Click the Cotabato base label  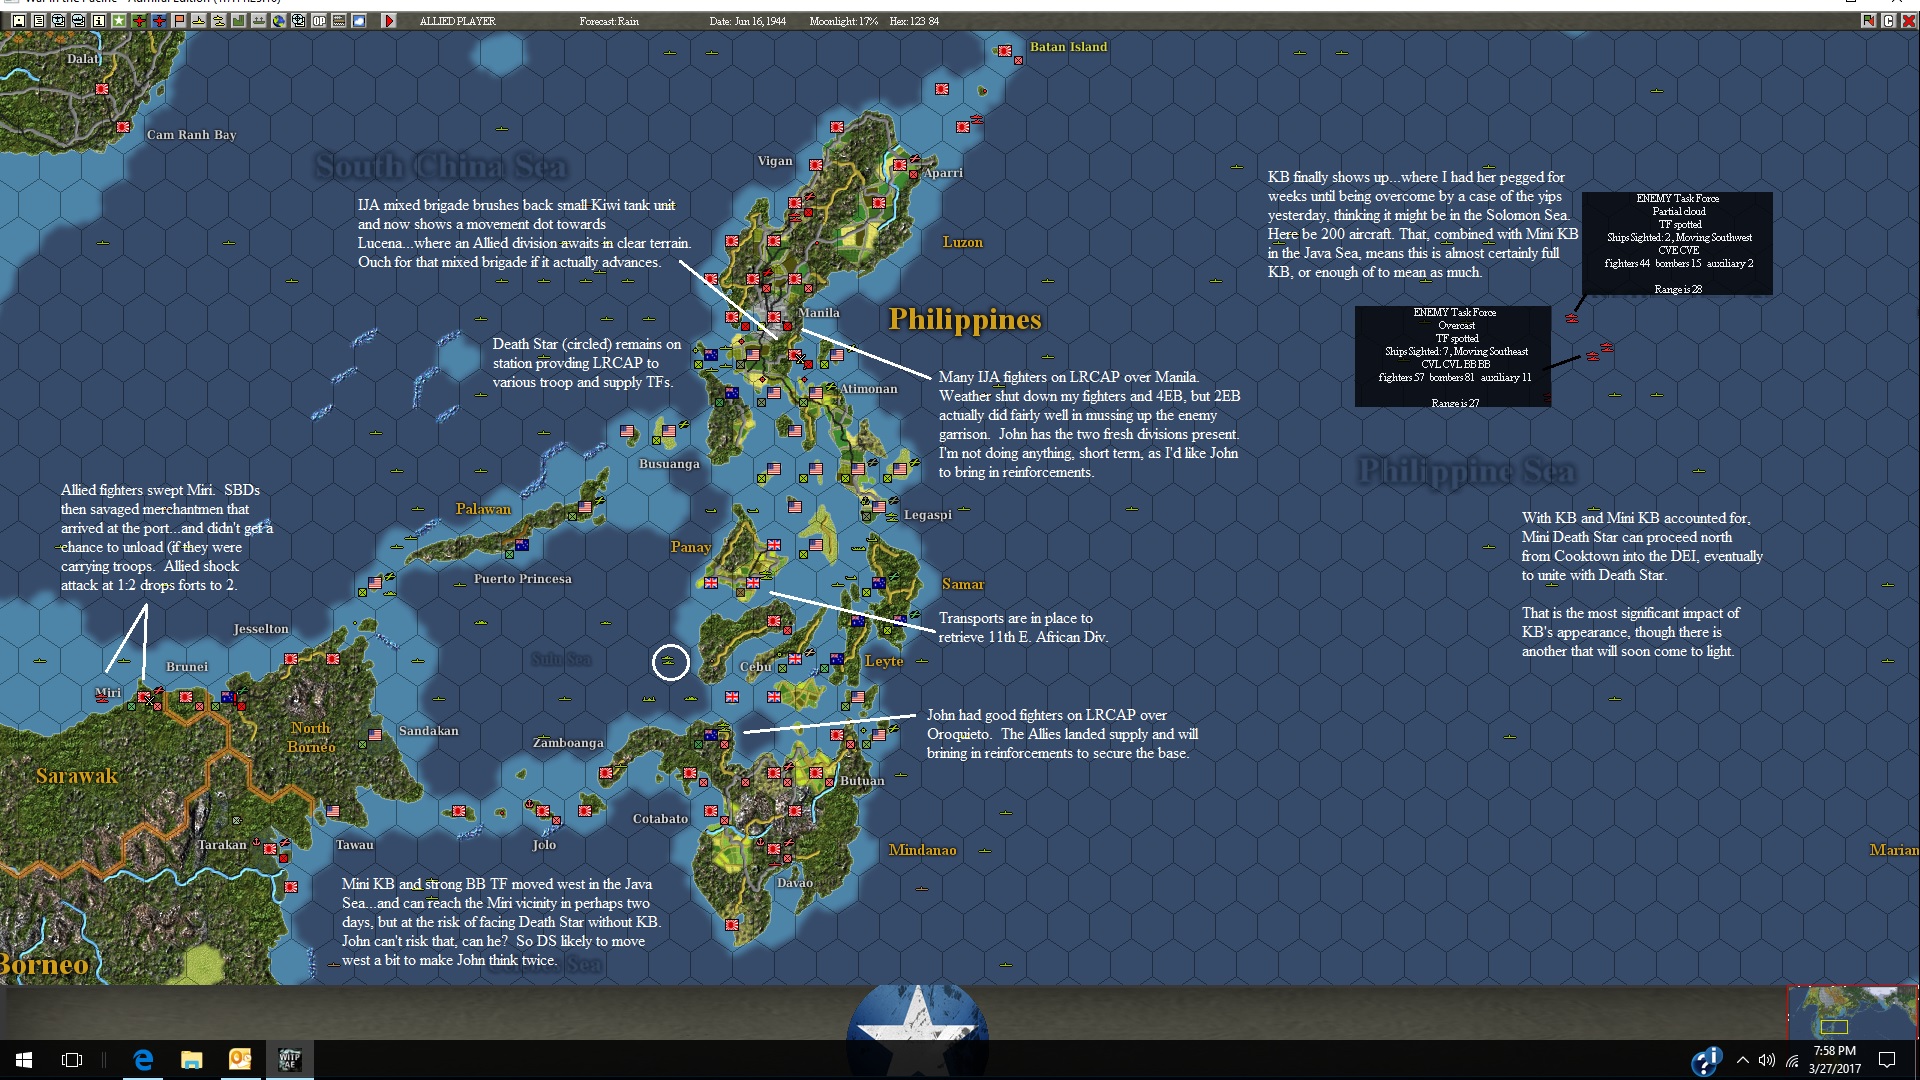pos(660,819)
